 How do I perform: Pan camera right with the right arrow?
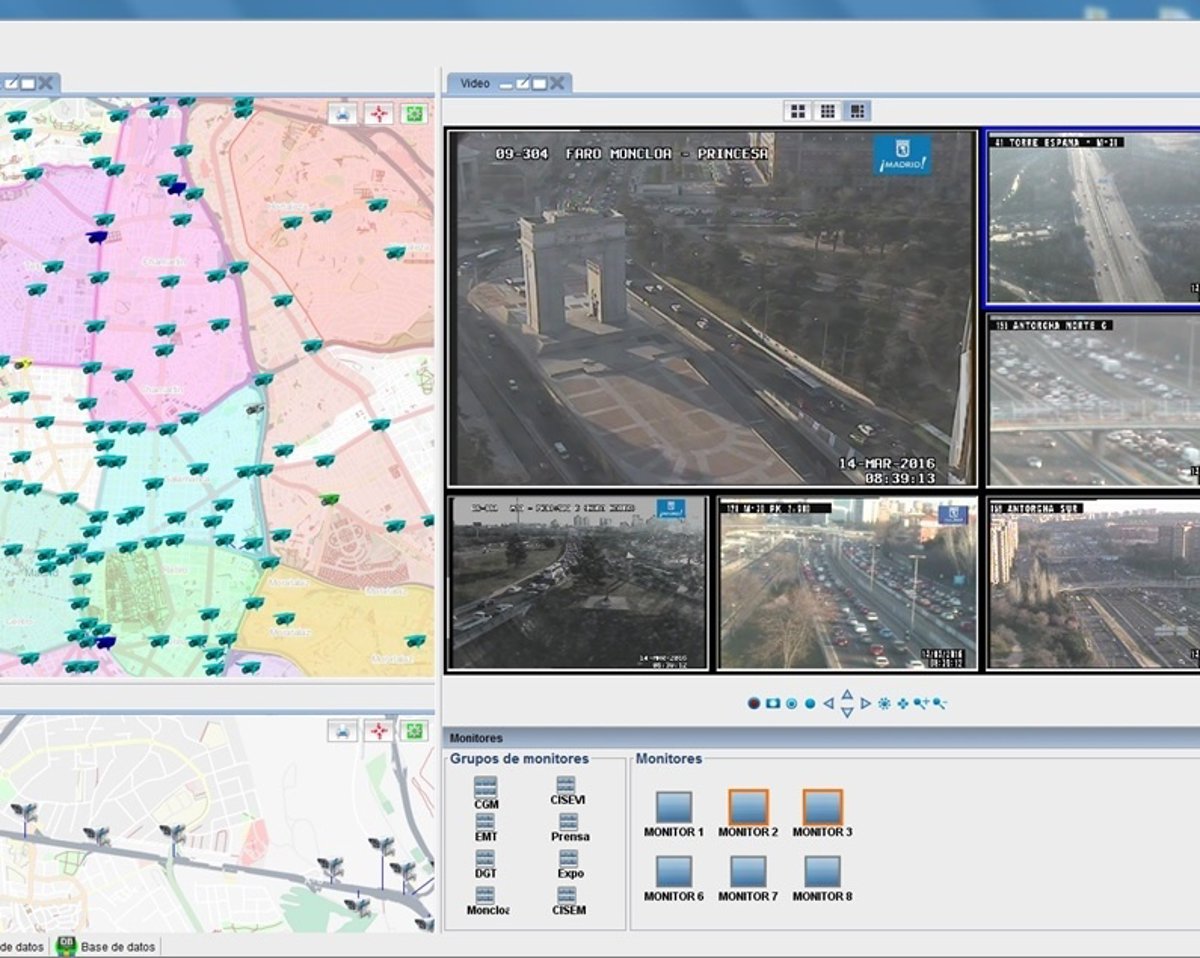866,704
